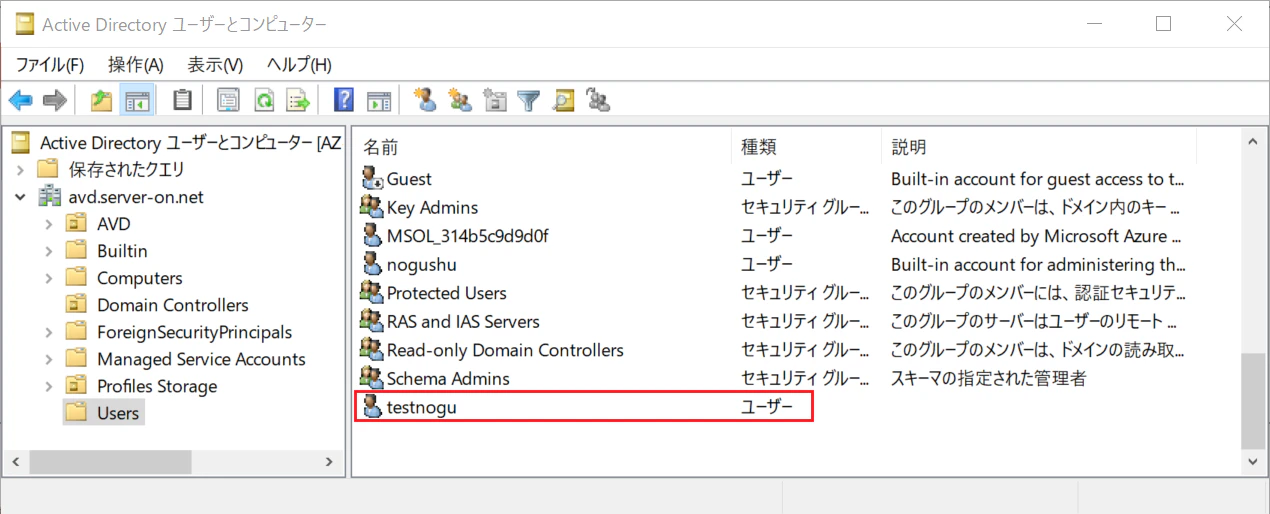This screenshot has width=1270, height=514.
Task: Go back with the blue Back arrow
Action: pyautogui.click(x=21, y=100)
